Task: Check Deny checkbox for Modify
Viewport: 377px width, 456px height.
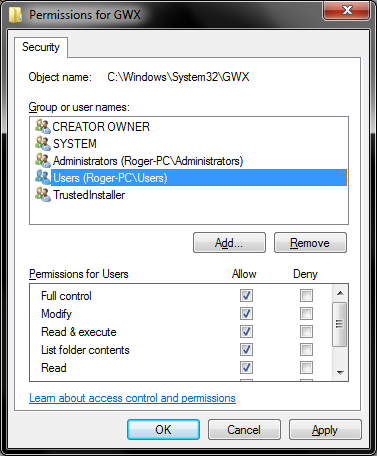Action: (306, 313)
